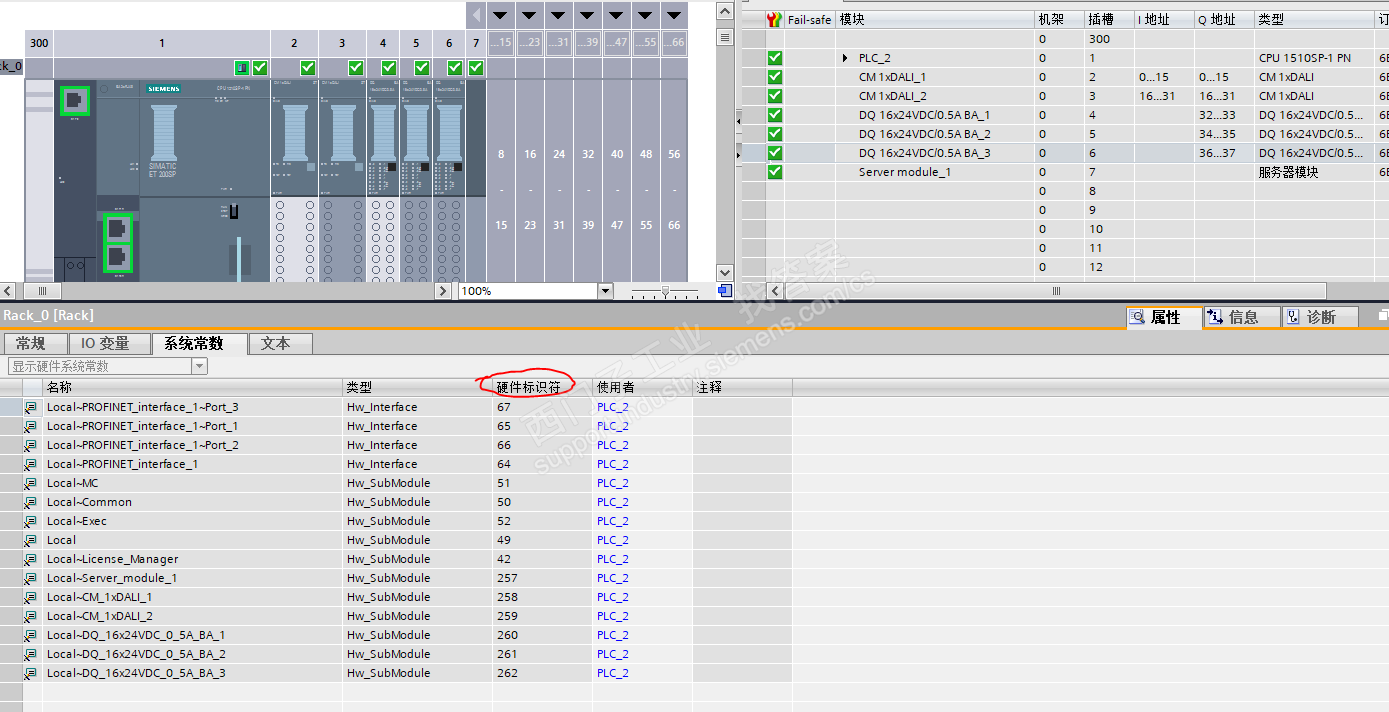The height and width of the screenshot is (712, 1389).
Task: Click the 类型 header in system constants table
Action: (x=417, y=387)
